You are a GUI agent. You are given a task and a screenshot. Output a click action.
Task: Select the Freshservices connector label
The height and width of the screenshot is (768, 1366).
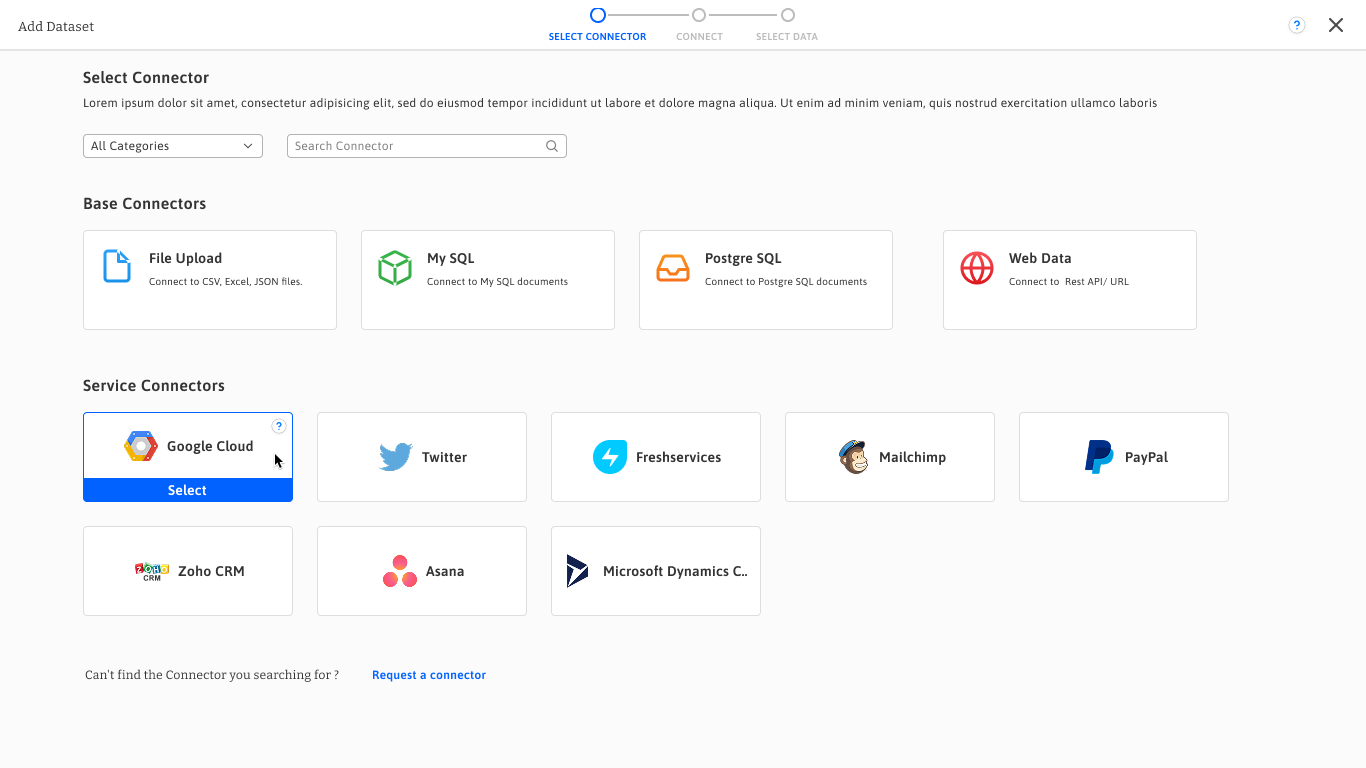click(x=678, y=457)
